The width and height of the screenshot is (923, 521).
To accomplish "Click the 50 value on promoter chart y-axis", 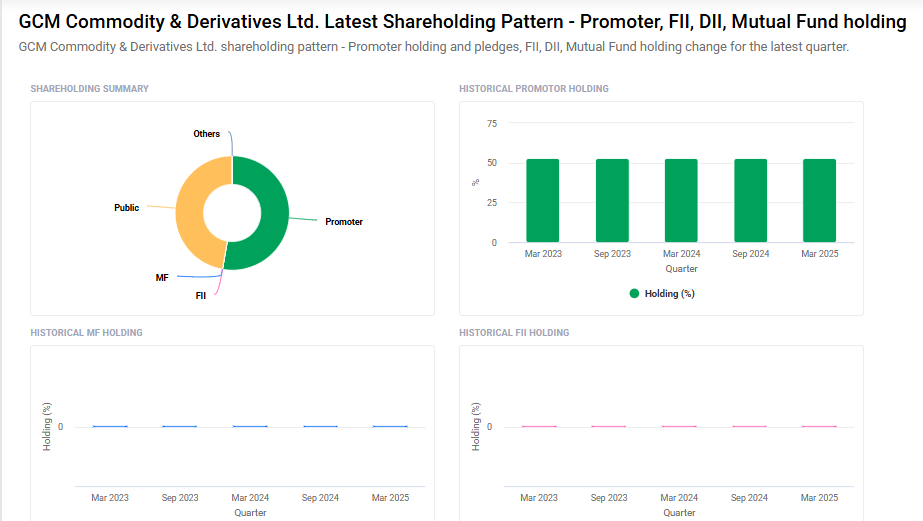I will 492,163.
